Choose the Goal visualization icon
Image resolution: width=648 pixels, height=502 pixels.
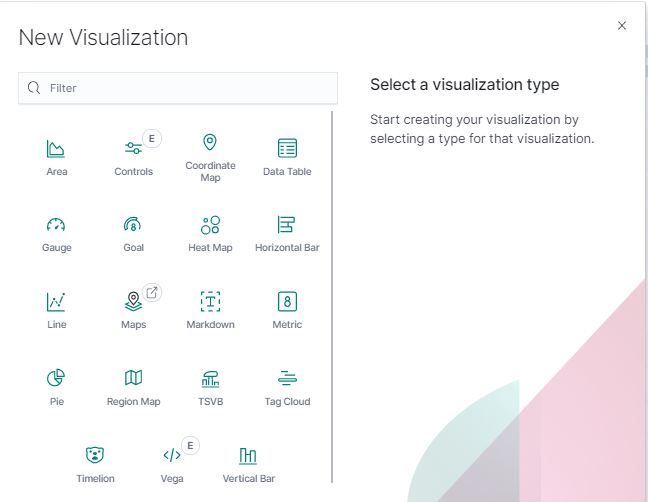133,224
